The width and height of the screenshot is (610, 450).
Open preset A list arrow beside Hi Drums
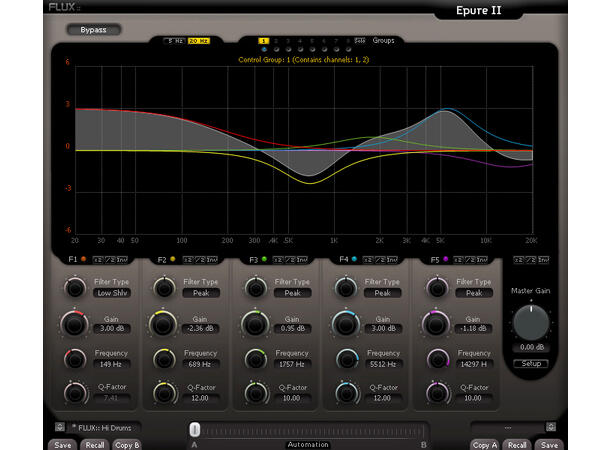60,427
